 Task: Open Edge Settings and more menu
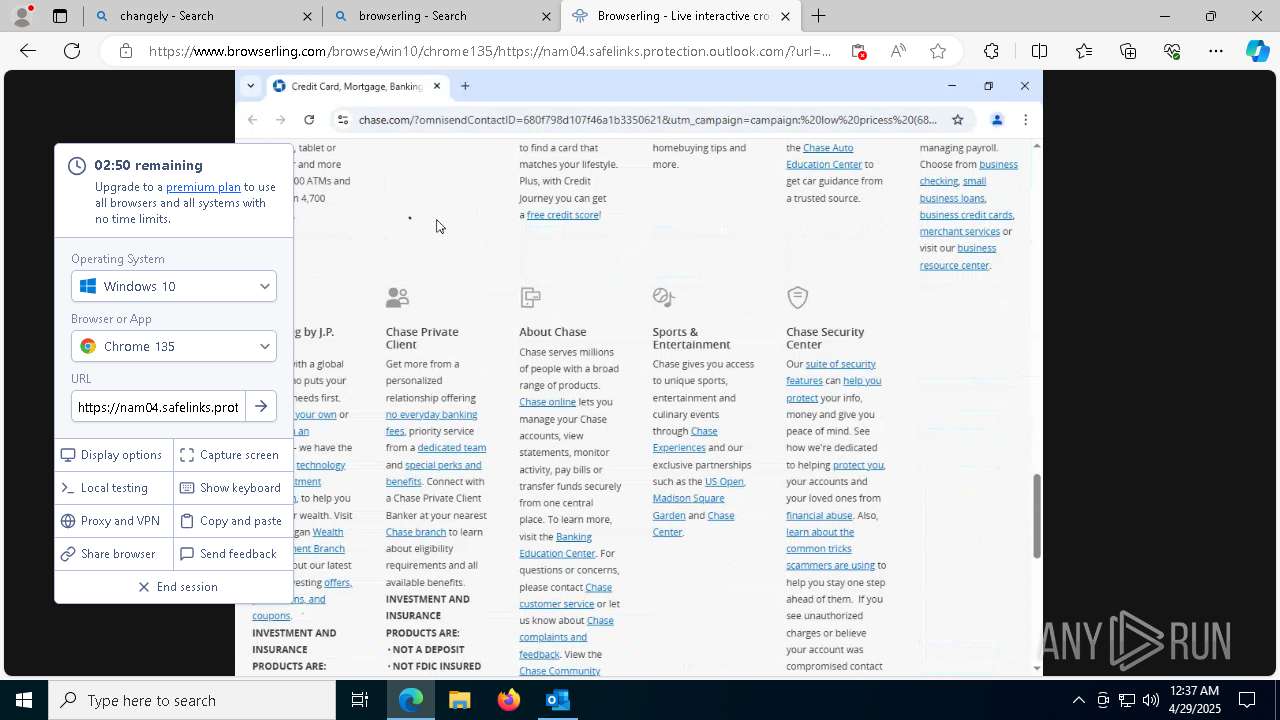pyautogui.click(x=1216, y=51)
